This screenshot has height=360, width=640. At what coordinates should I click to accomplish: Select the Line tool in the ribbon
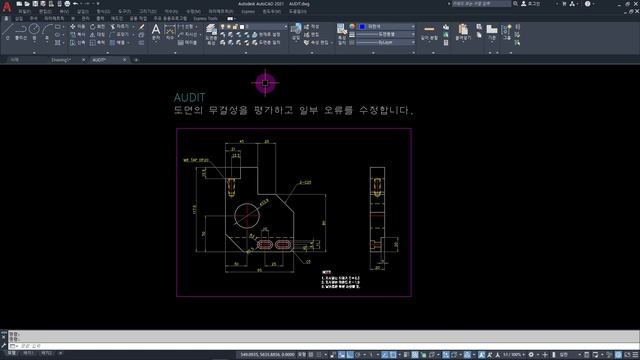8,32
